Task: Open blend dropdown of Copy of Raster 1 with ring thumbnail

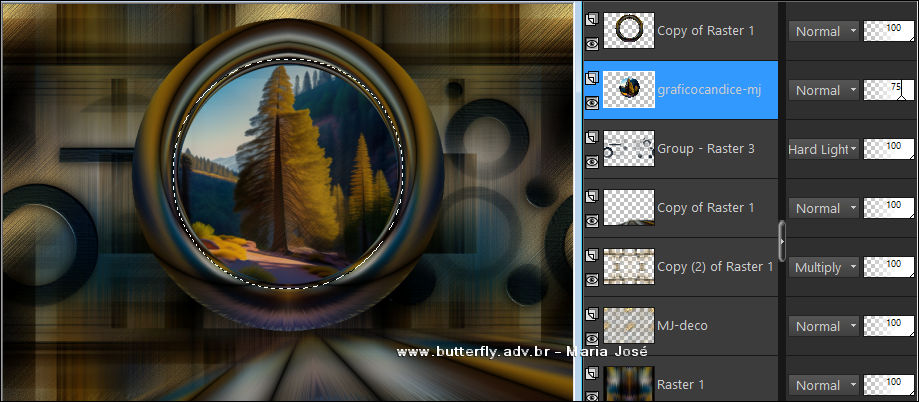Action: (x=823, y=31)
